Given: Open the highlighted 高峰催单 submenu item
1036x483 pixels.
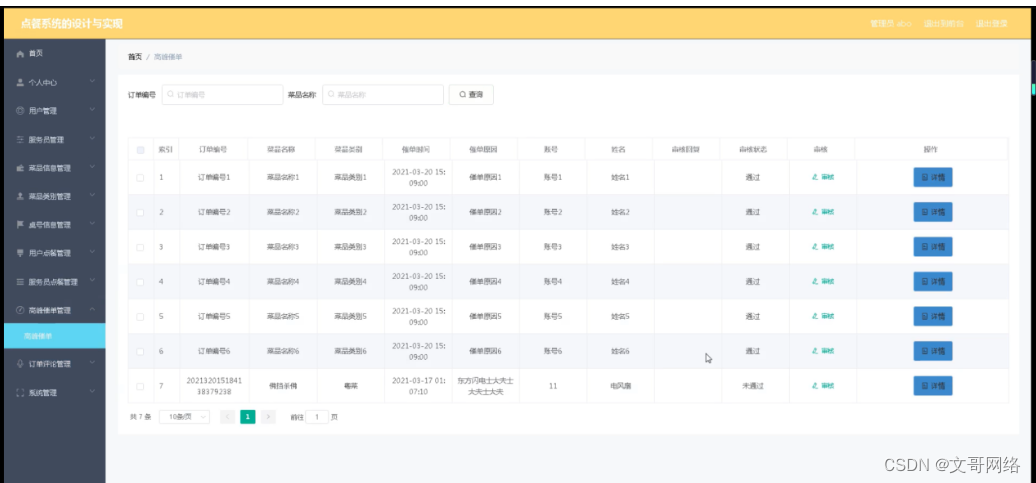Looking at the screenshot, I should [53, 336].
